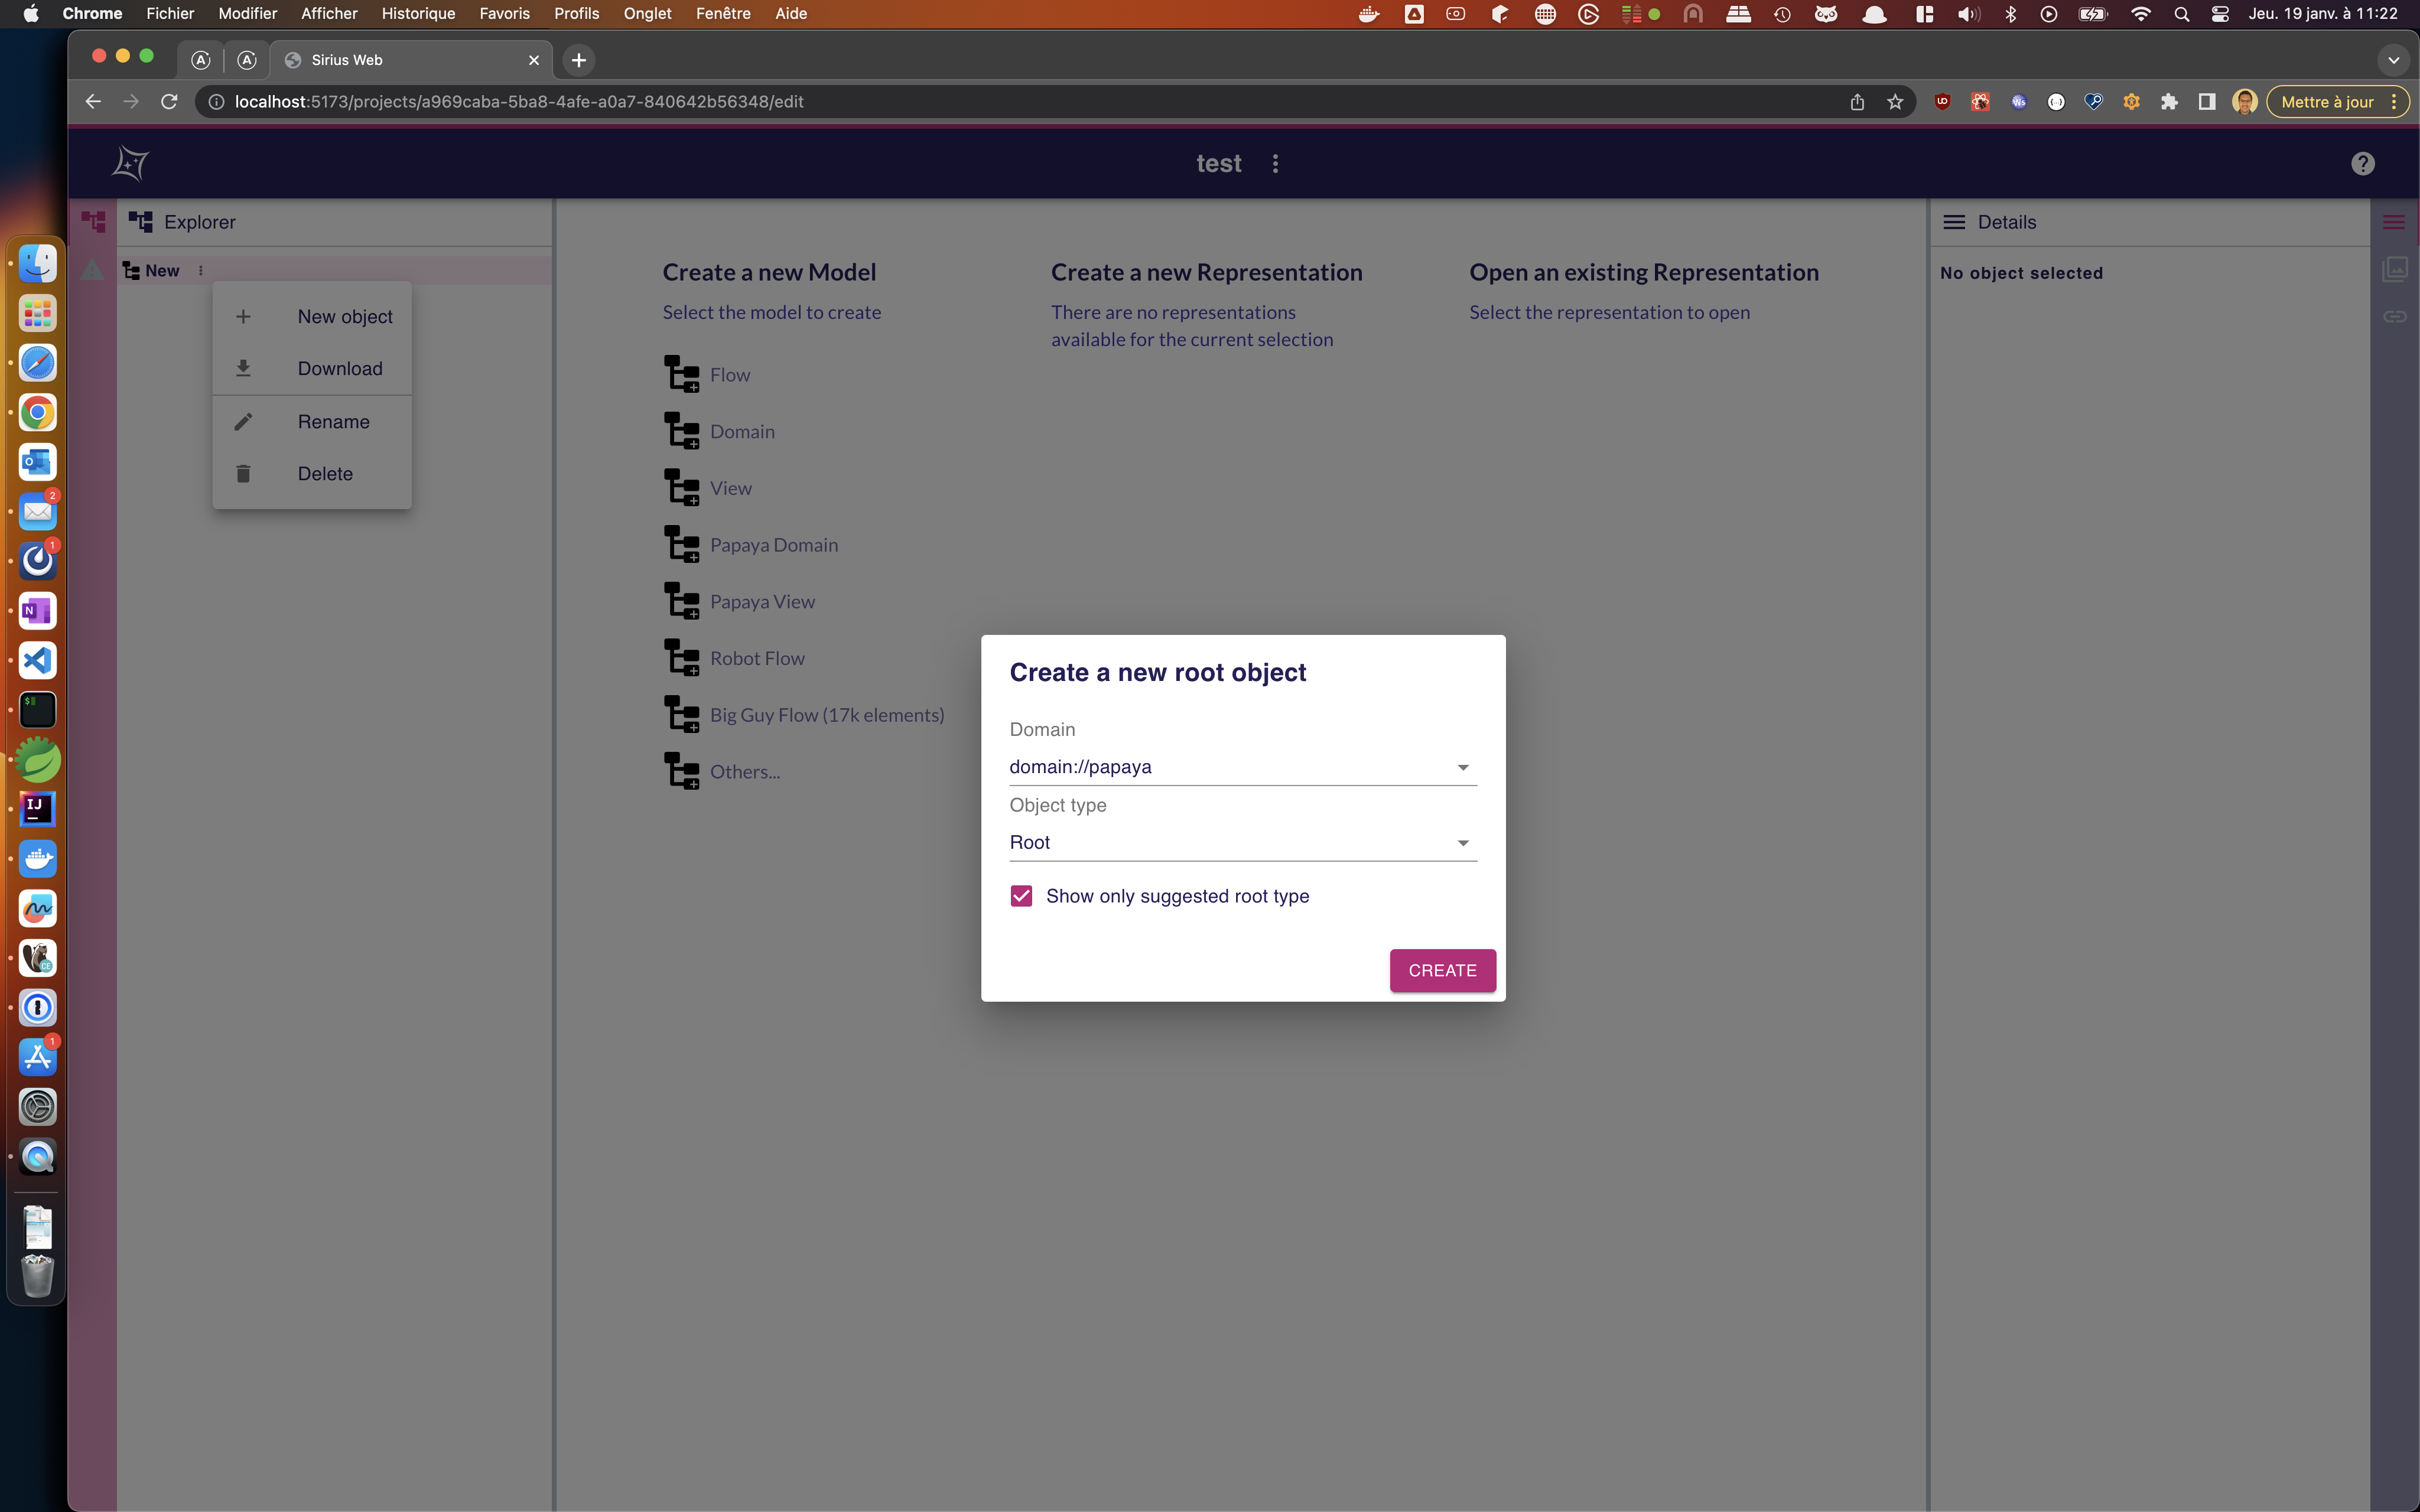Image resolution: width=2420 pixels, height=1512 pixels.
Task: Click the Explorer tree icon in left sidebar
Action: tap(93, 222)
